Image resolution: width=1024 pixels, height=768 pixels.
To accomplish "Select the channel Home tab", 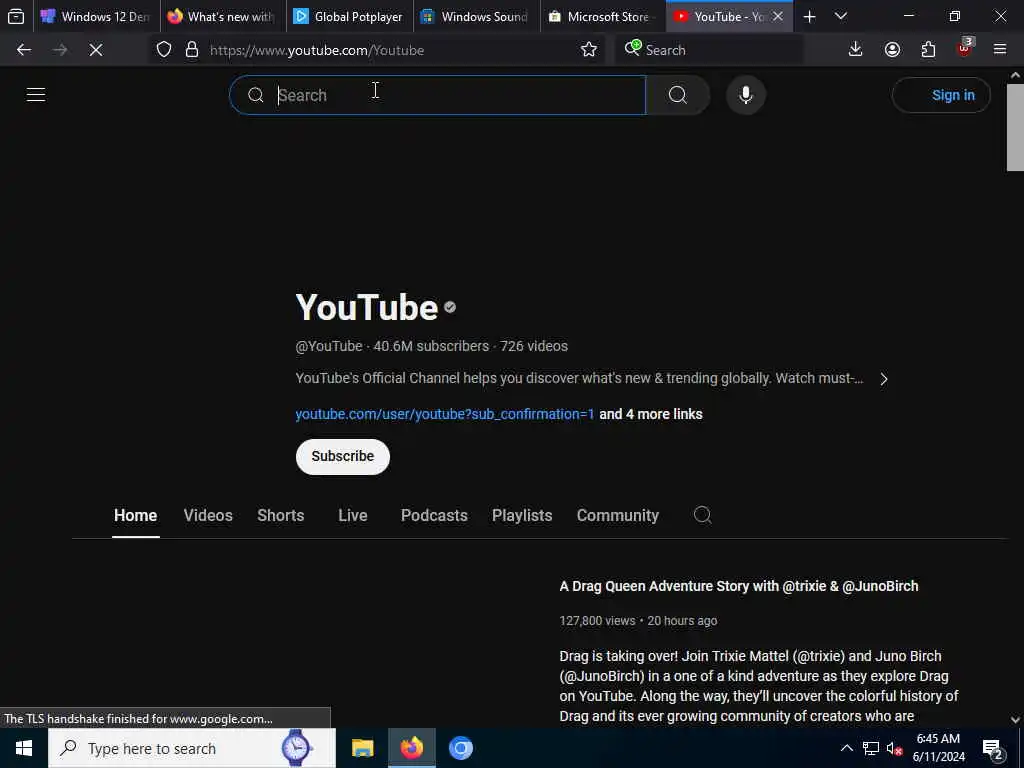I will 135,515.
